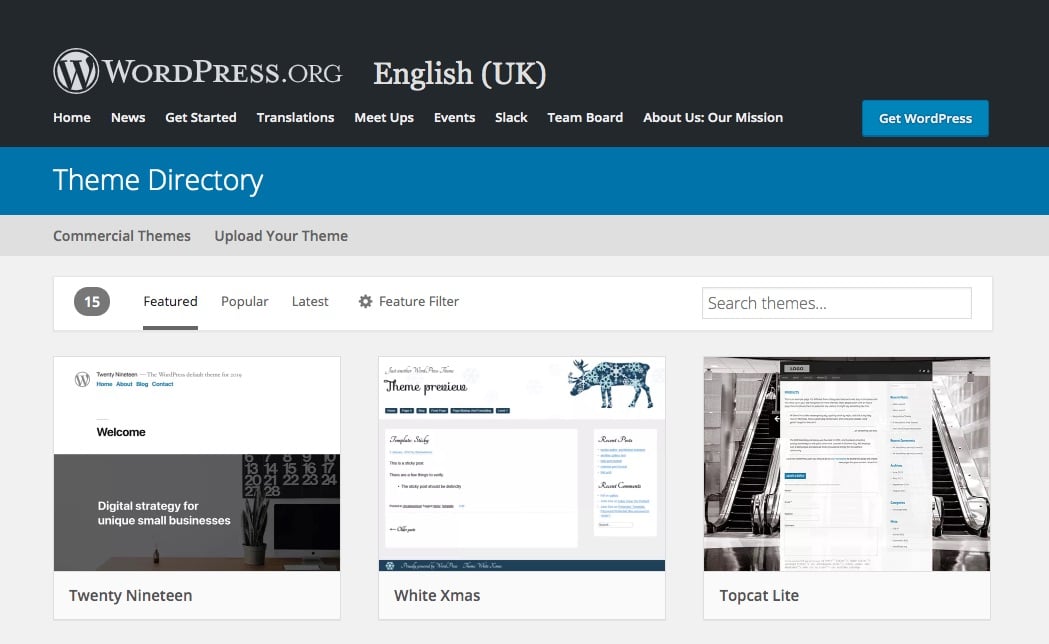Change language from English (UK)
Screen dimensions: 1049x644
459,74
